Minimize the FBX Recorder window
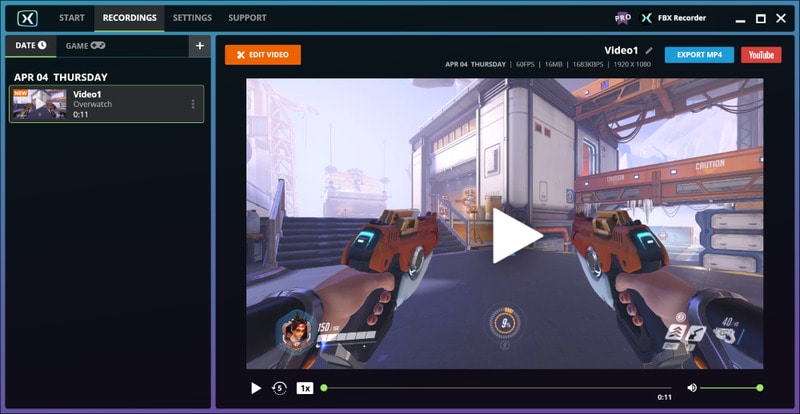The height and width of the screenshot is (414, 800). coord(741,19)
